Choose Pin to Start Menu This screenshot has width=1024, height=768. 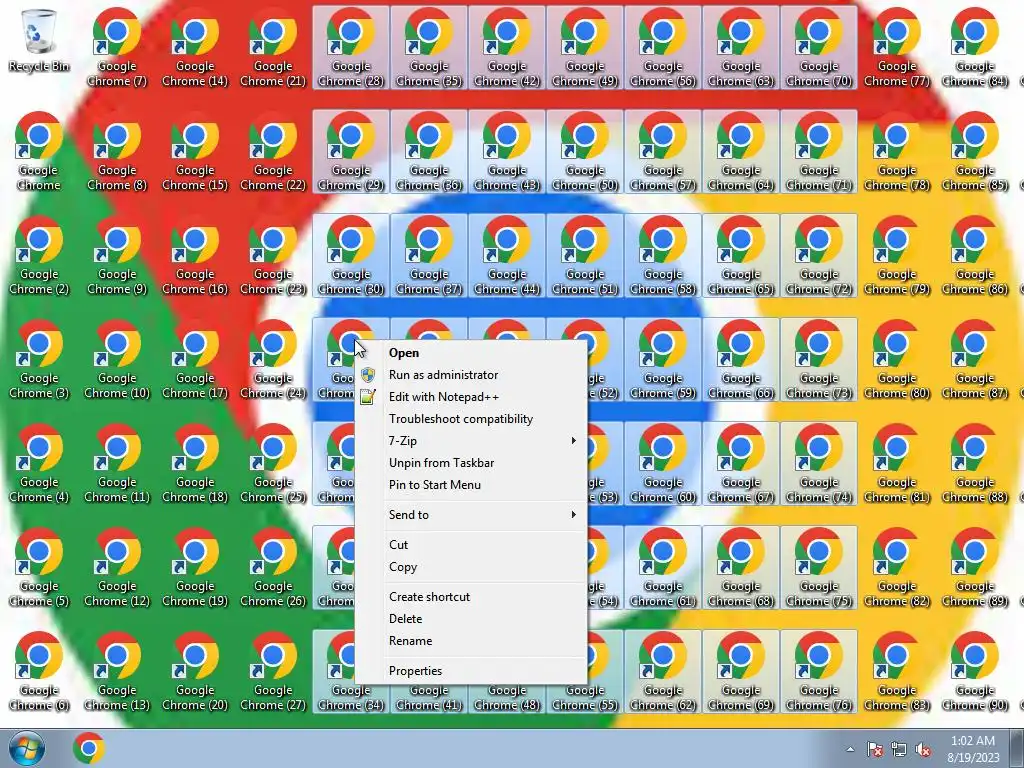[x=470, y=485]
